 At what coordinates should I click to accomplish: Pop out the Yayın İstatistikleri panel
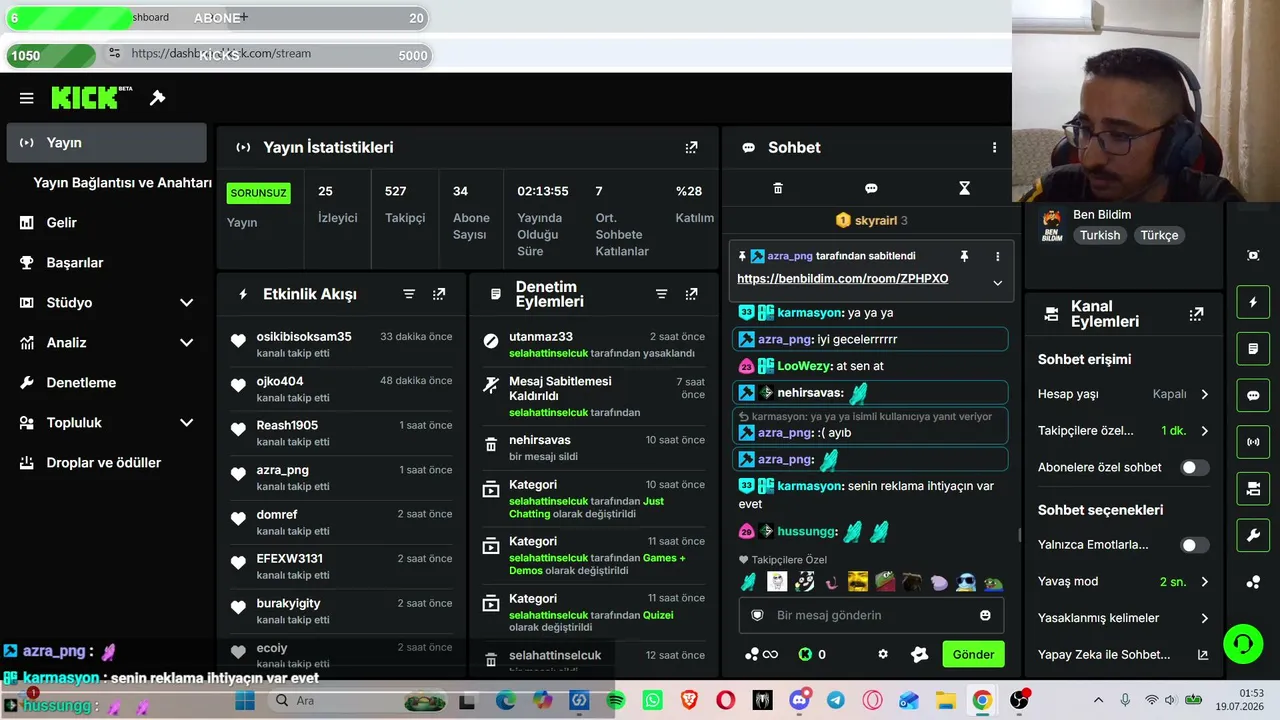[x=691, y=147]
